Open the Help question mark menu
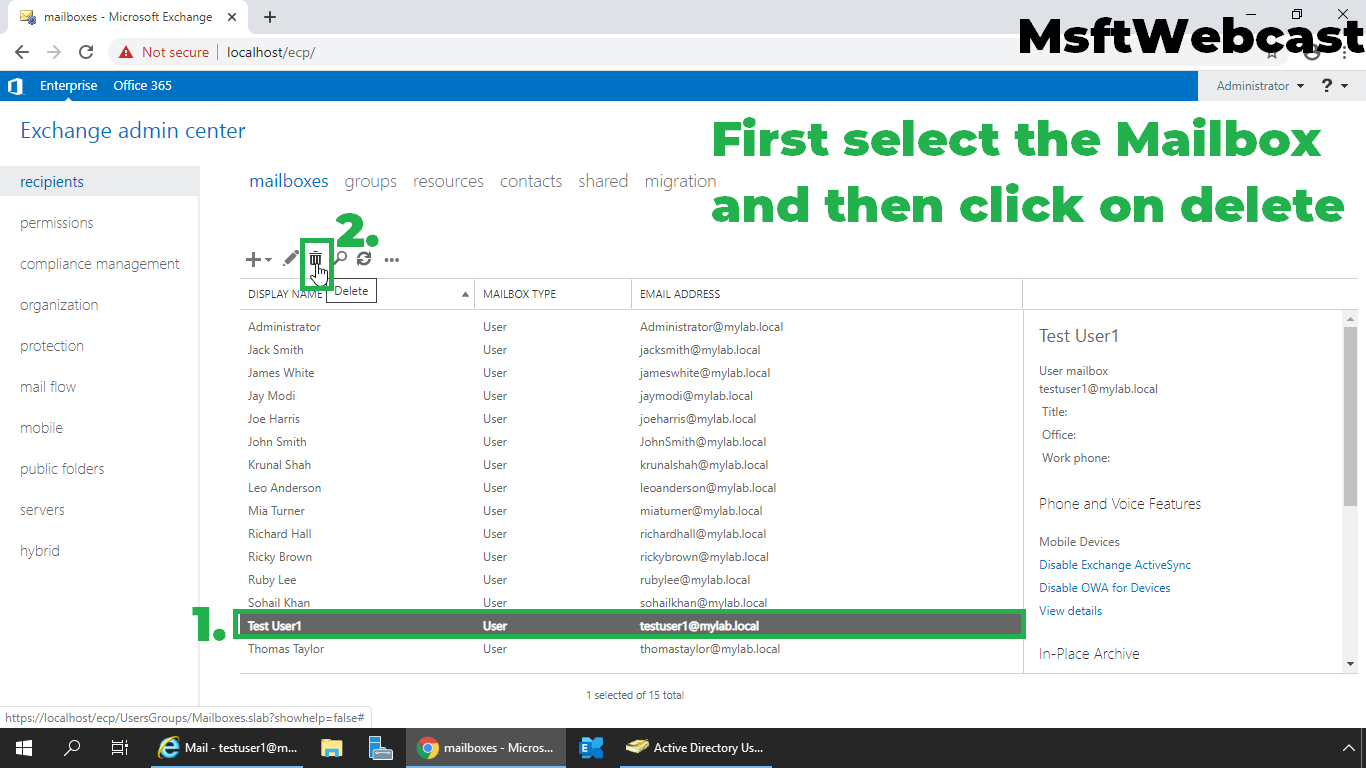The height and width of the screenshot is (768, 1366). point(1335,86)
